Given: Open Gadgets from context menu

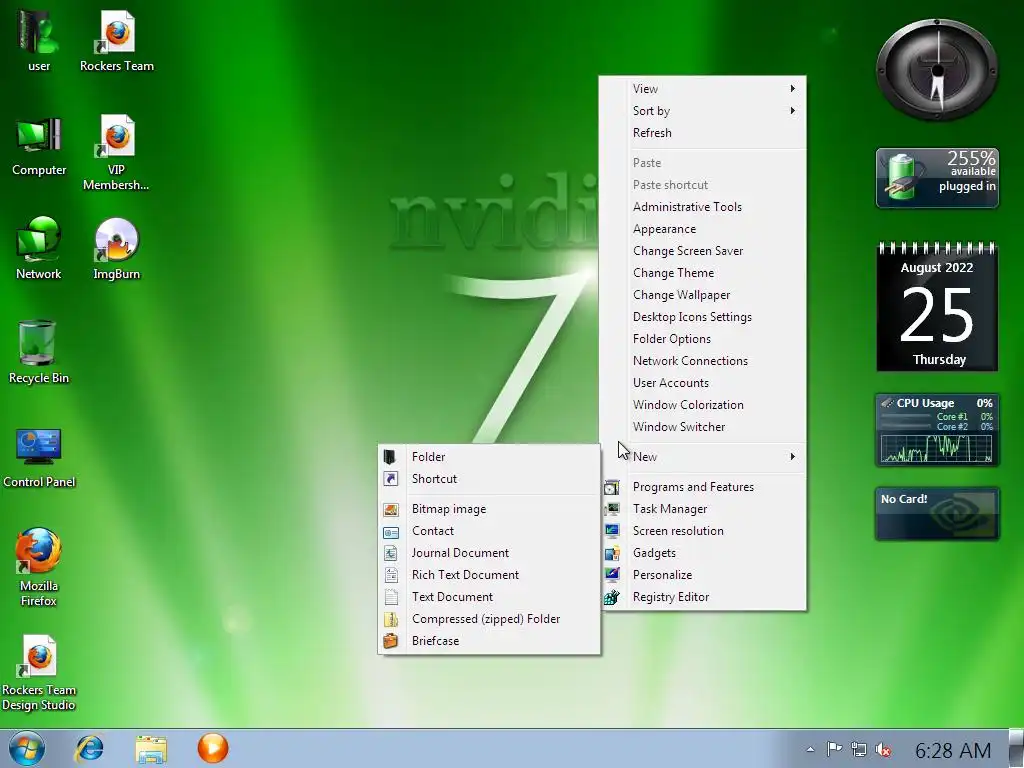Looking at the screenshot, I should click(703, 553).
